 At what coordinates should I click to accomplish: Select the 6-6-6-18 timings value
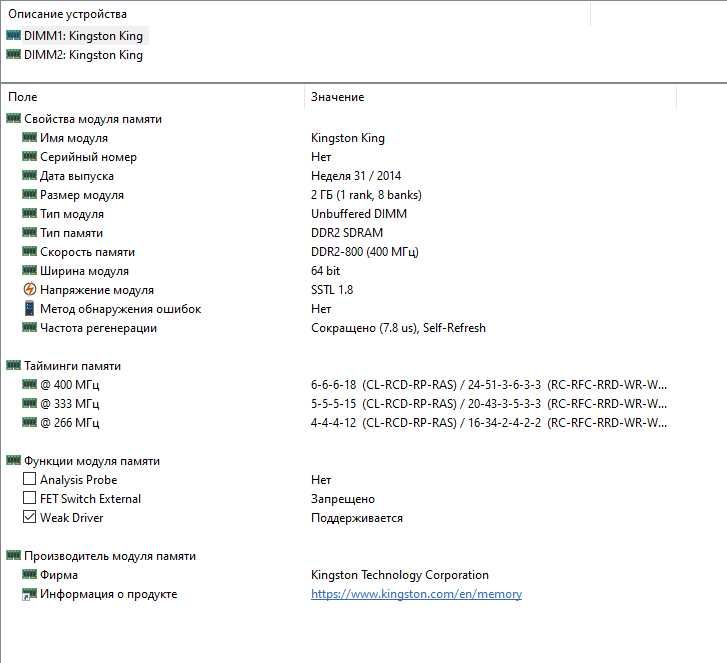click(x=489, y=385)
